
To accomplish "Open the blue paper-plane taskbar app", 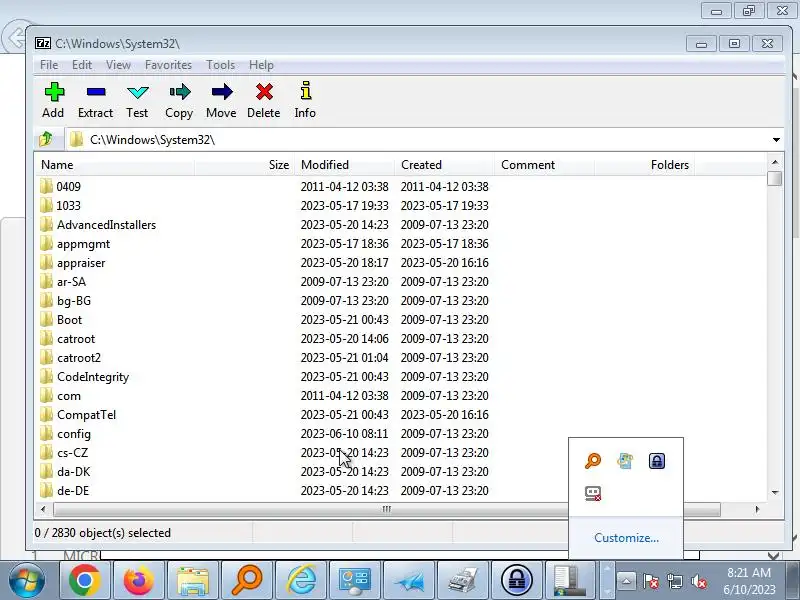I will (x=409, y=581).
